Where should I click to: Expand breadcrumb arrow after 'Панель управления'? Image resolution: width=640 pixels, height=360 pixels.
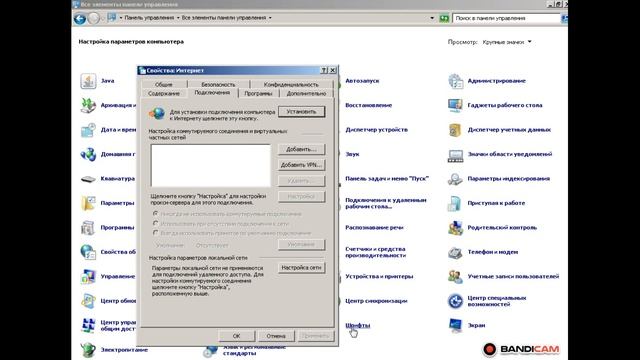tap(178, 18)
